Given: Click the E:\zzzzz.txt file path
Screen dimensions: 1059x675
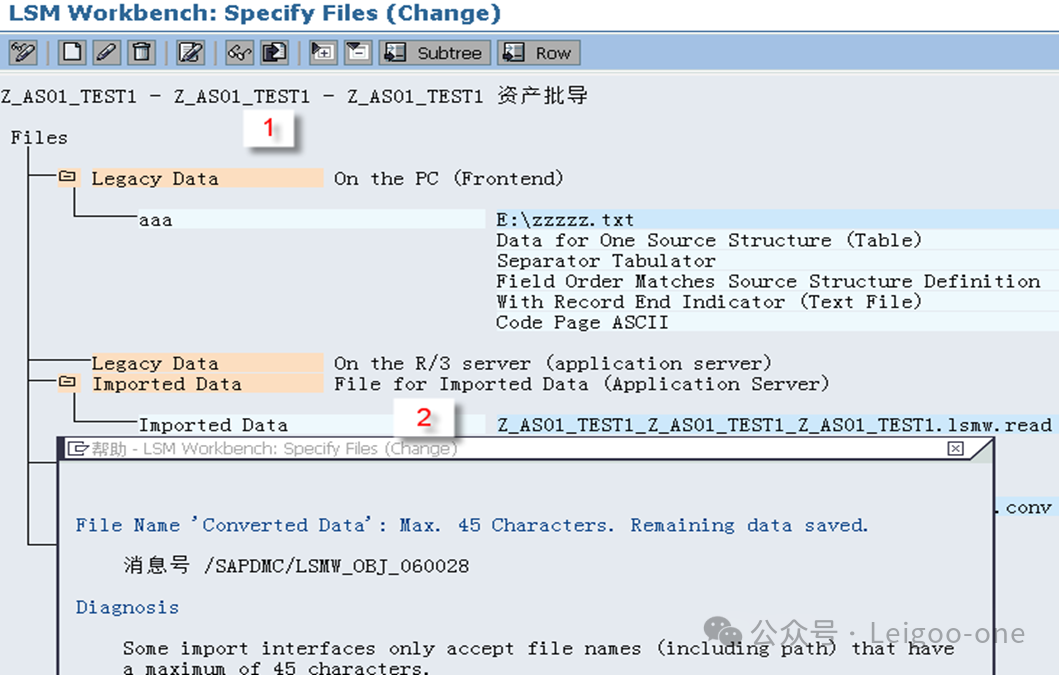Looking at the screenshot, I should (x=565, y=220).
